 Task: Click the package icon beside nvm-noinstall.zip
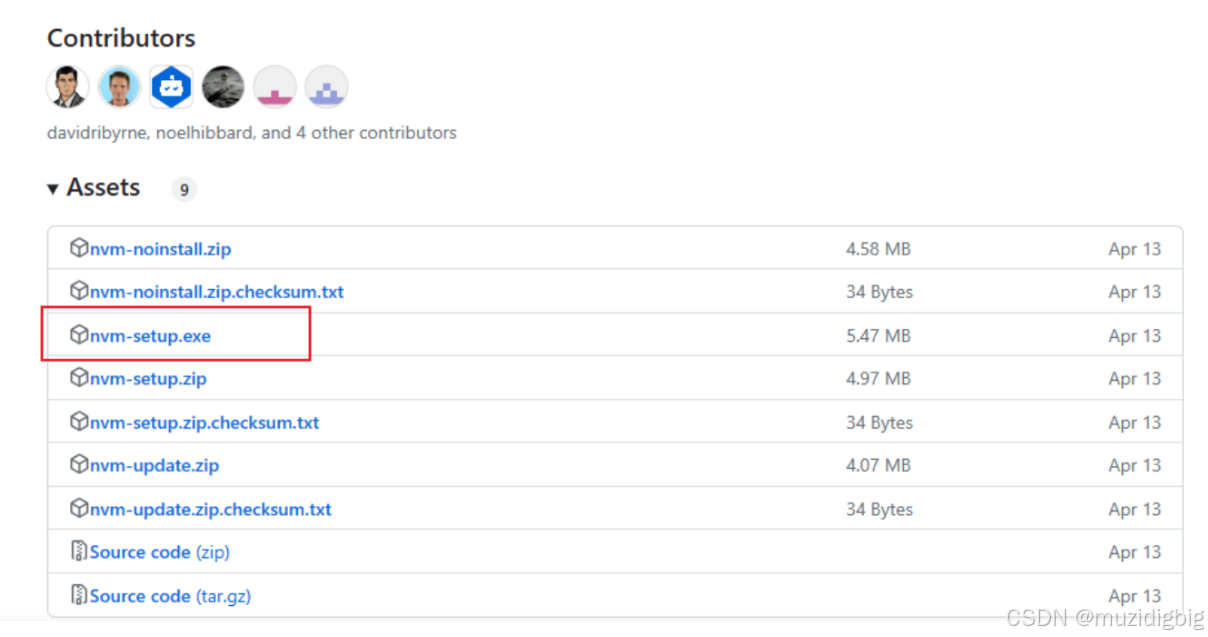(79, 248)
